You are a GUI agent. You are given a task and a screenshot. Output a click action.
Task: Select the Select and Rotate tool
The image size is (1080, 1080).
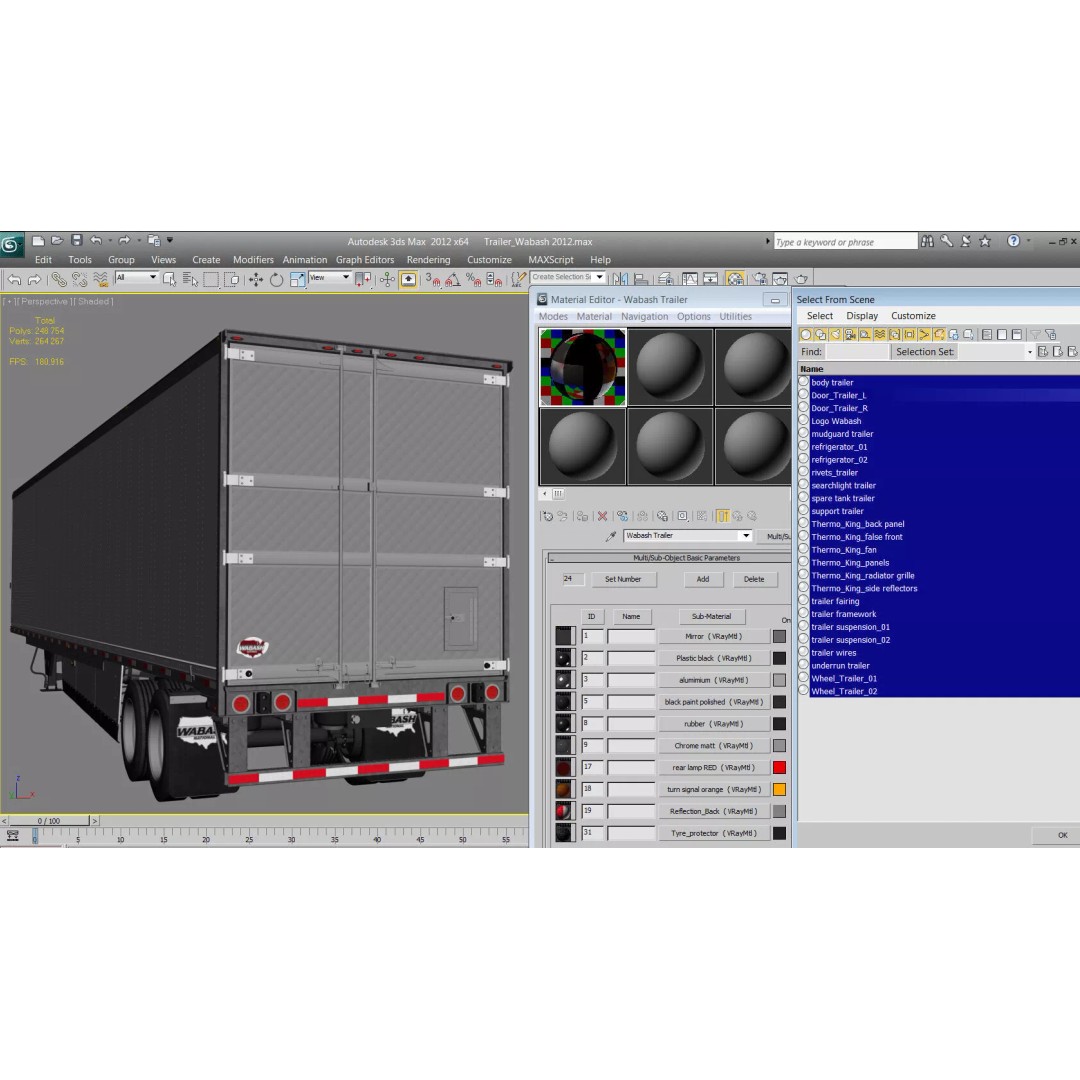(276, 280)
